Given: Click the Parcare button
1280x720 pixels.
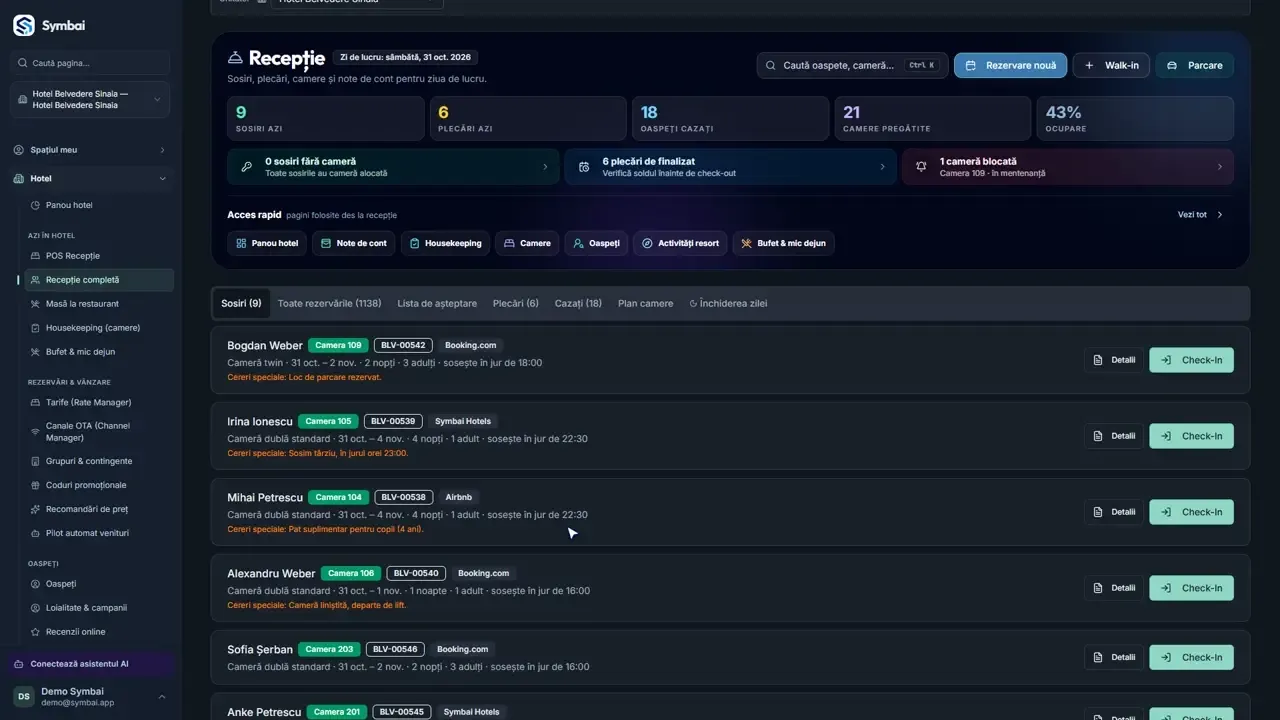Looking at the screenshot, I should click(1195, 65).
